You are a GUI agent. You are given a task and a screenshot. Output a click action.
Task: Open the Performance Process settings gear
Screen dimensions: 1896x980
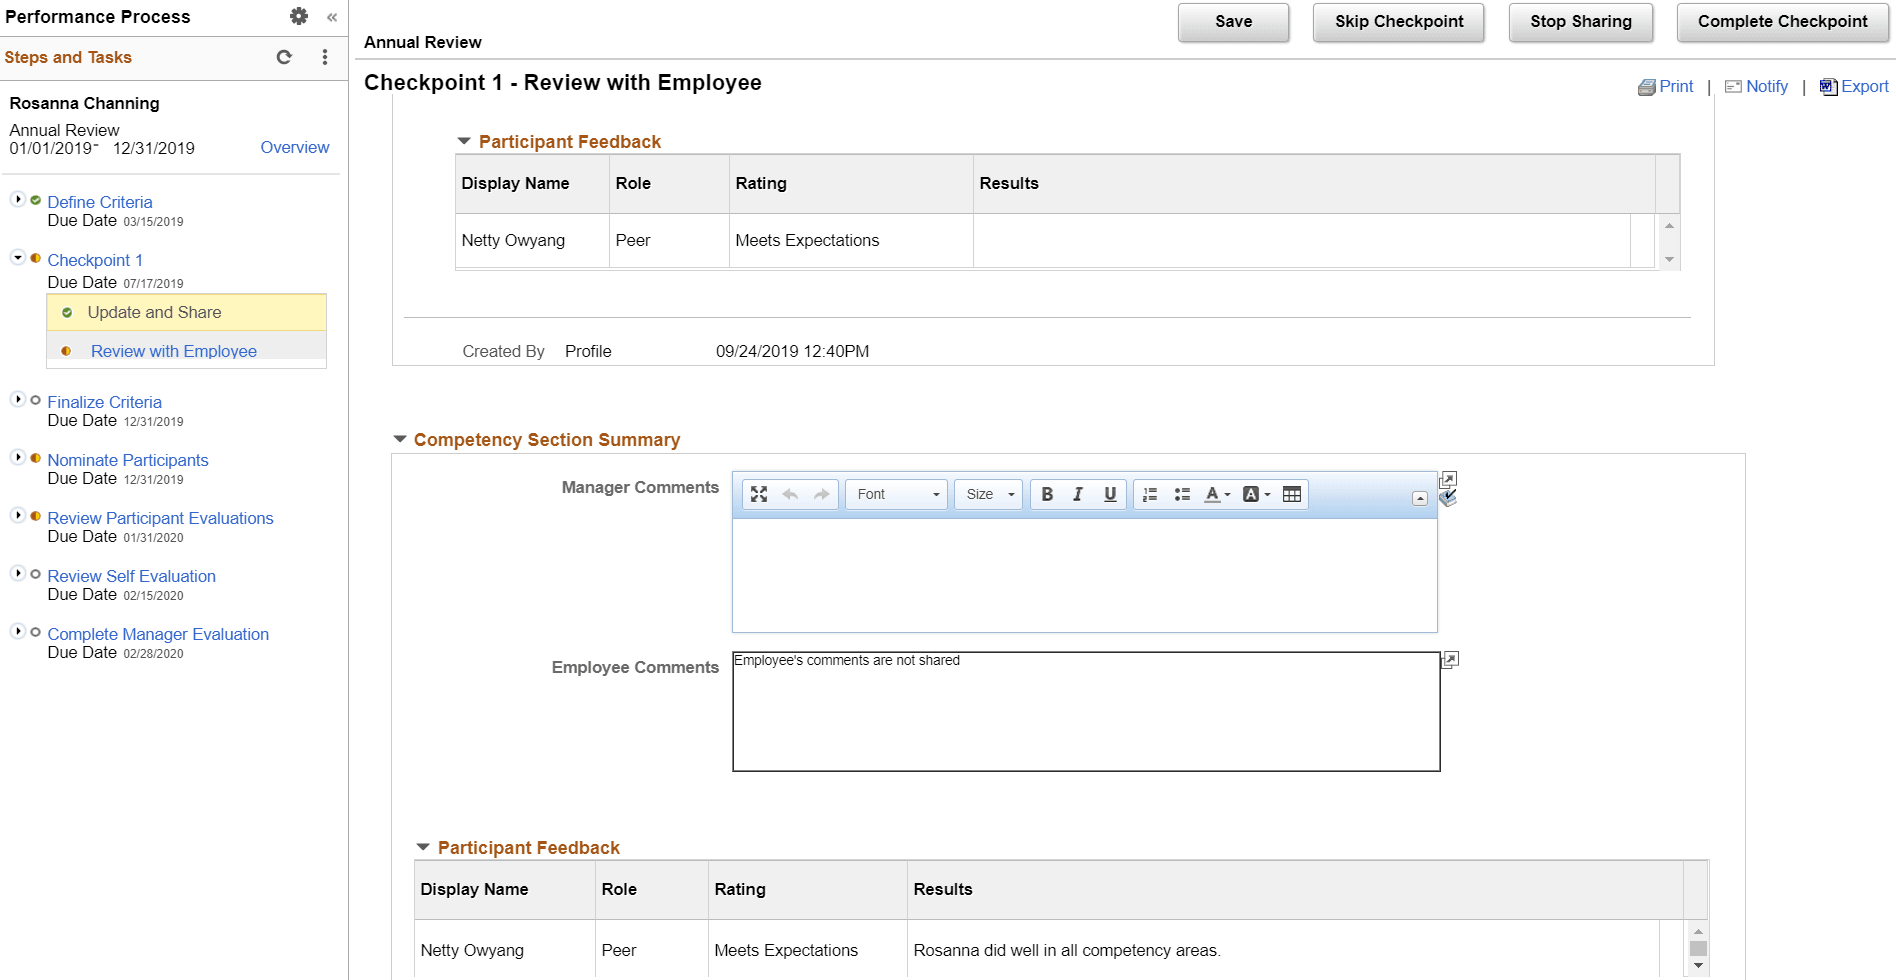pyautogui.click(x=299, y=16)
